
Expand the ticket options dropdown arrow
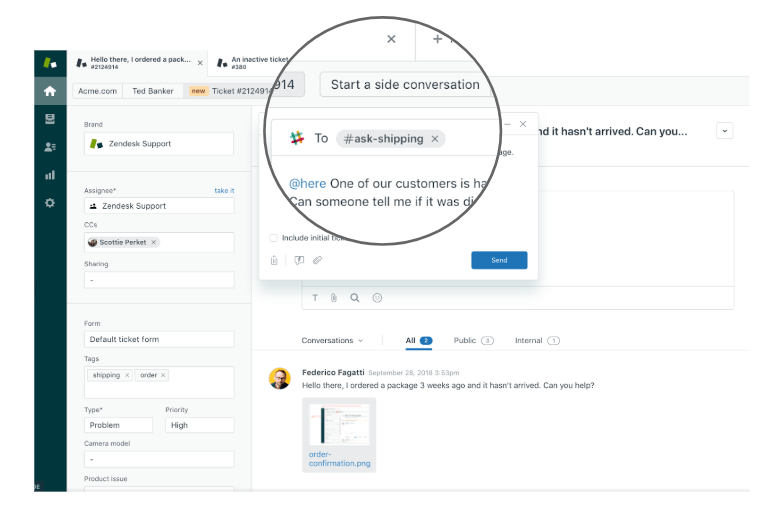(x=725, y=131)
